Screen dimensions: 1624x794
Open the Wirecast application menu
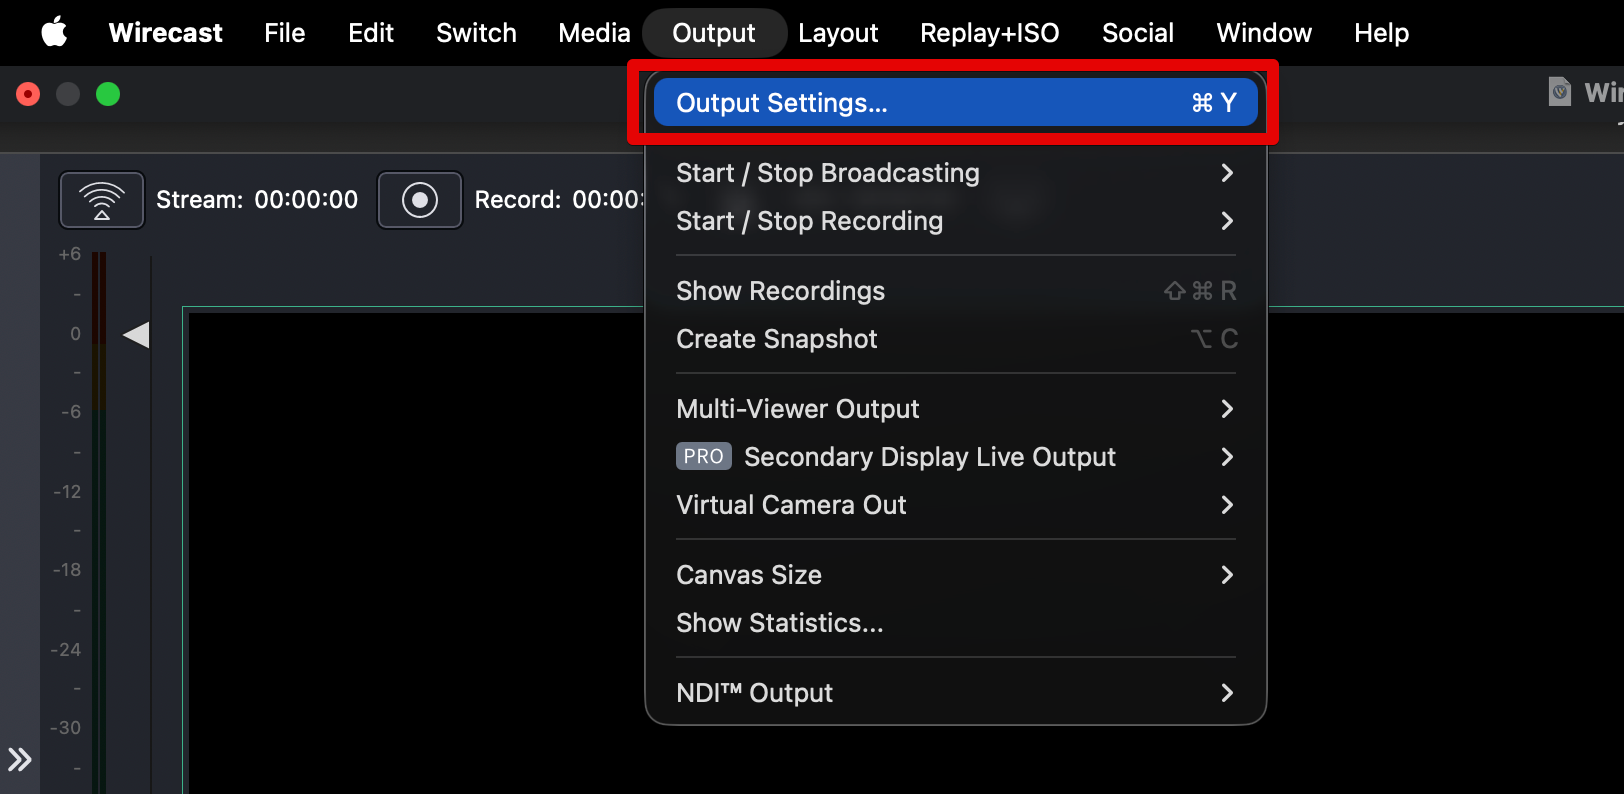click(x=165, y=33)
